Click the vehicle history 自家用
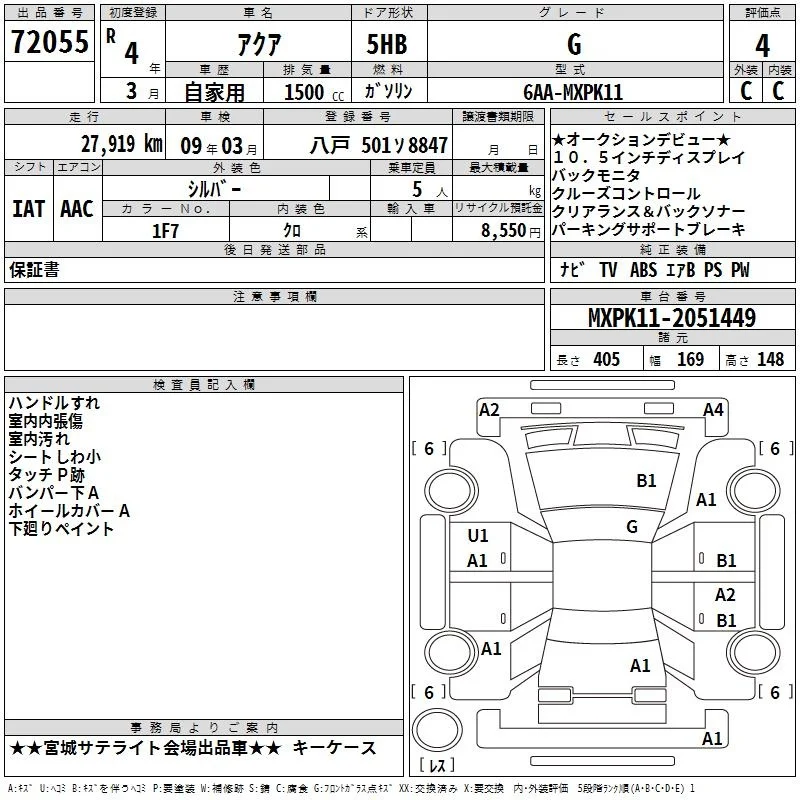 click(214, 92)
